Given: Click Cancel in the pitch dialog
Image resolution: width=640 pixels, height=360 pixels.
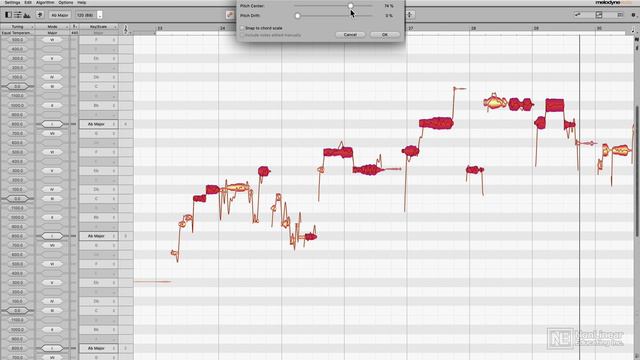Looking at the screenshot, I should click(x=350, y=35).
